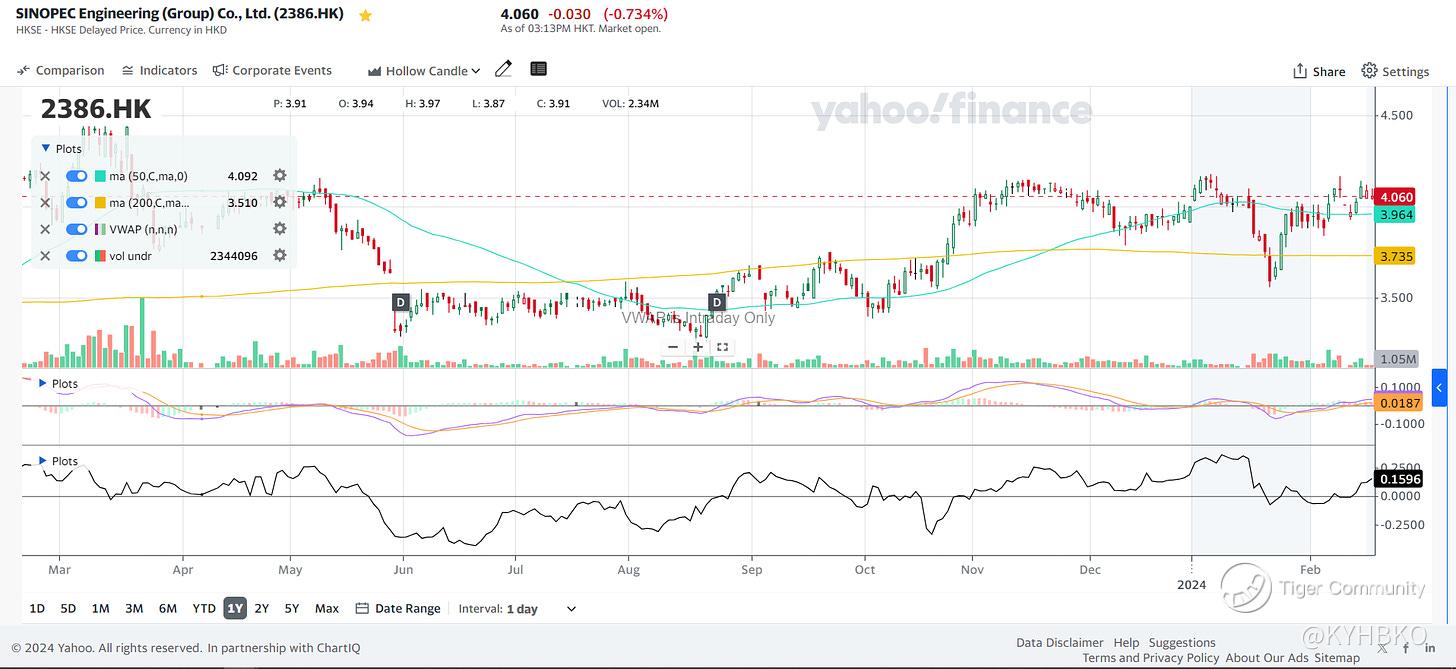Open Corporate Events options
The width and height of the screenshot is (1456, 669).
pyautogui.click(x=272, y=70)
